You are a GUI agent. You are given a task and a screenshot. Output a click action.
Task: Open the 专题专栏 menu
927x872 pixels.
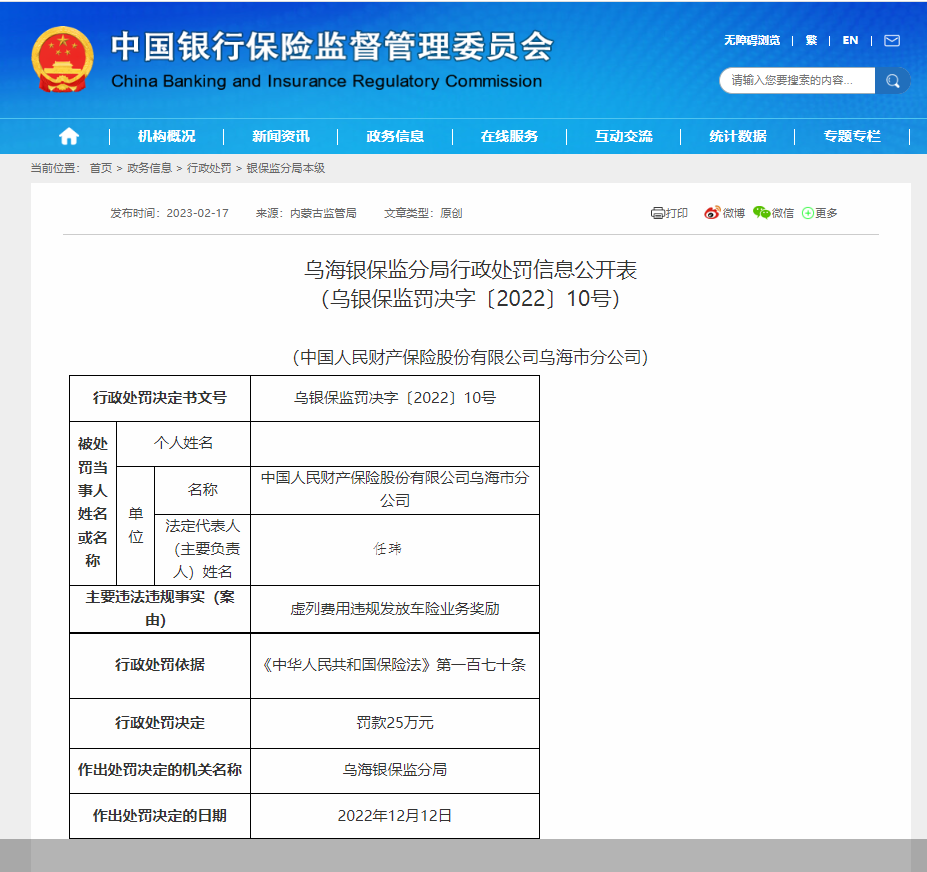pos(851,136)
